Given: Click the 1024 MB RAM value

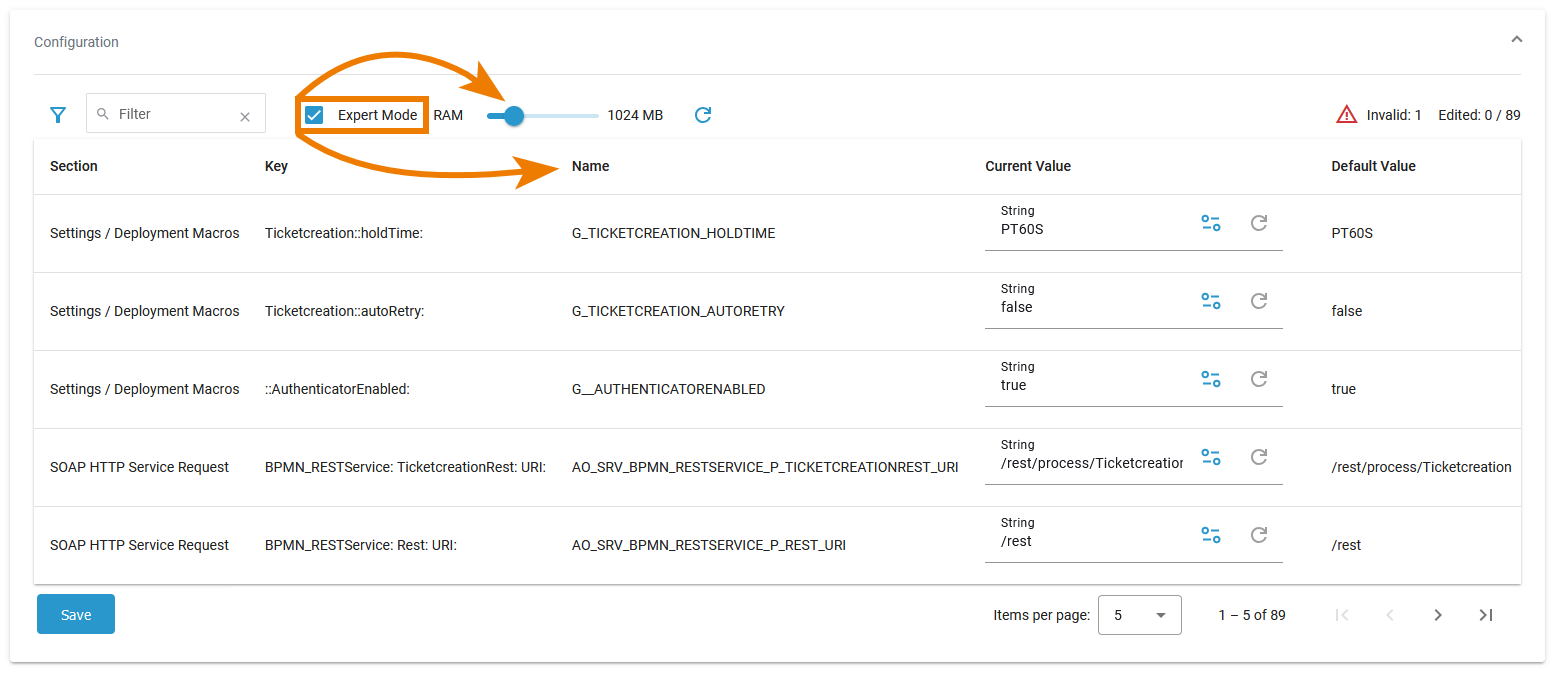Looking at the screenshot, I should pos(635,115).
